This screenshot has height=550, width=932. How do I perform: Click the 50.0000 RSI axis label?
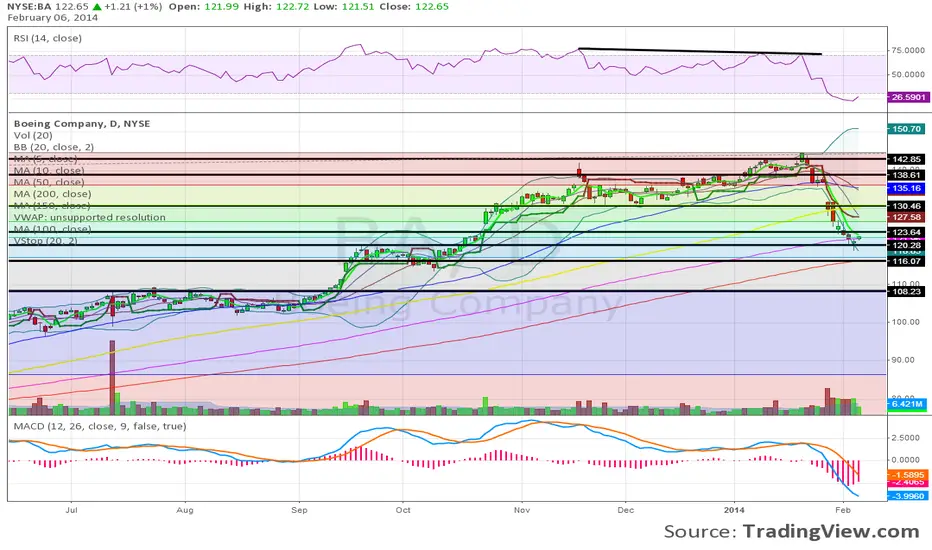point(907,74)
